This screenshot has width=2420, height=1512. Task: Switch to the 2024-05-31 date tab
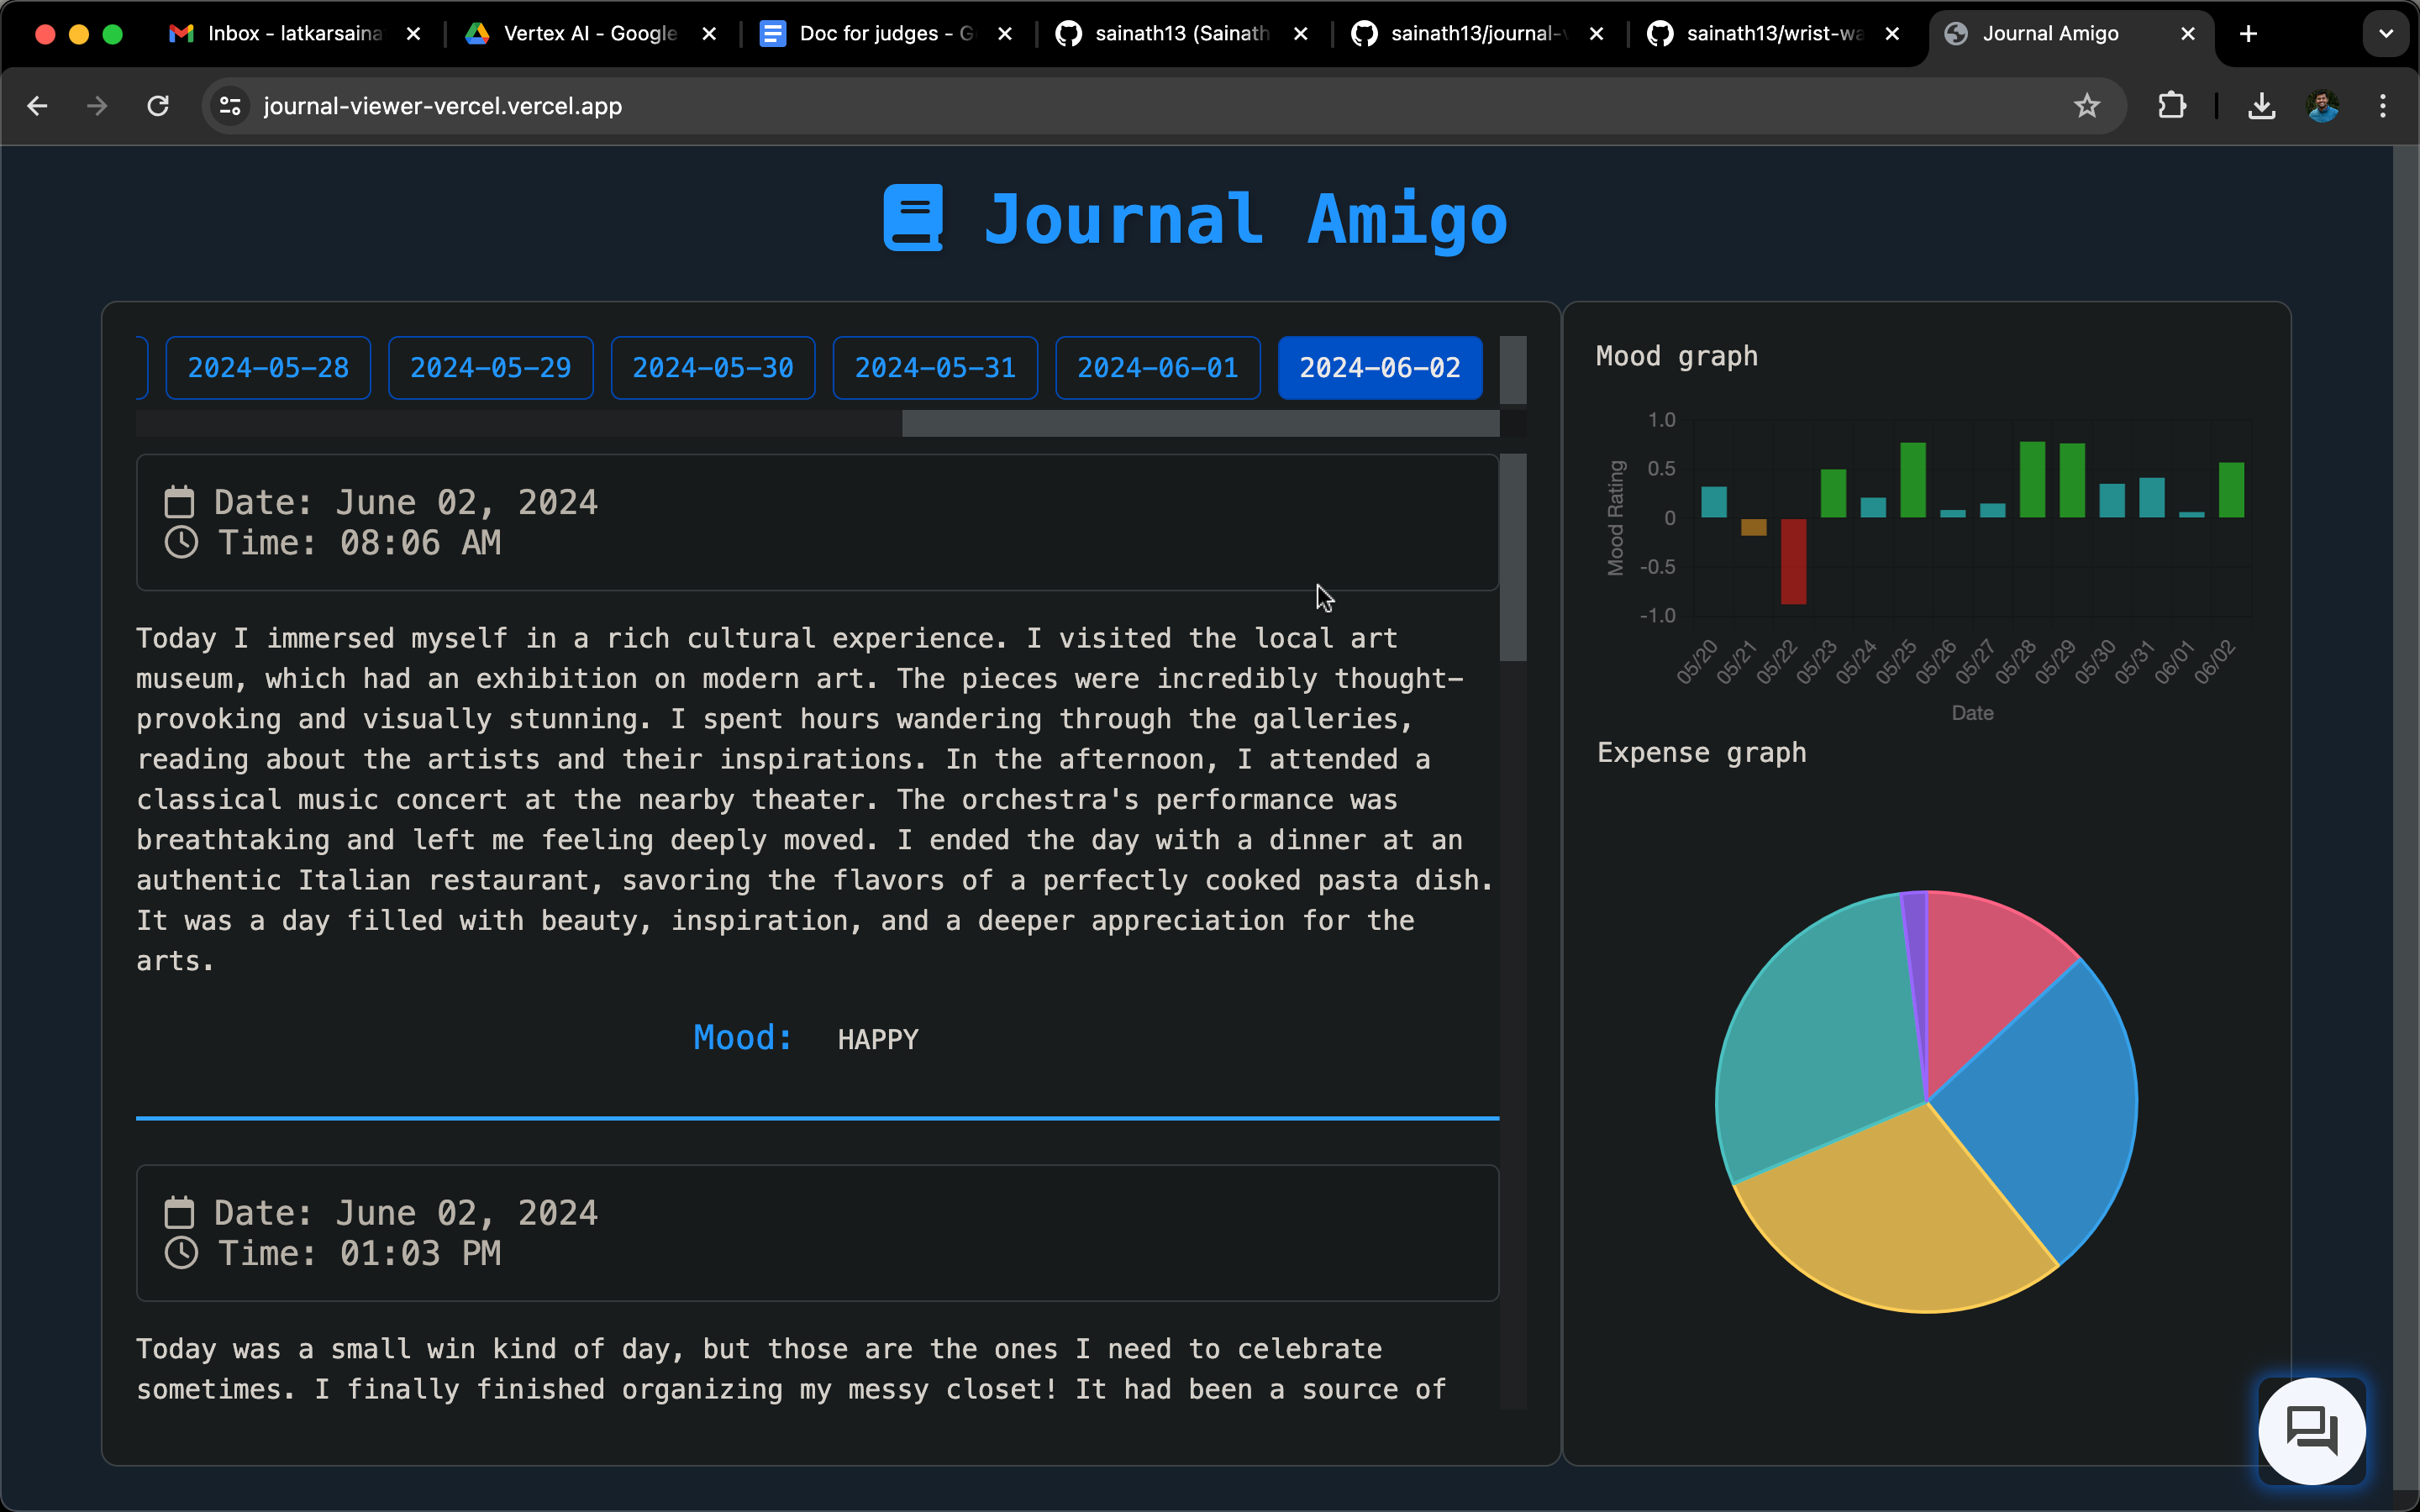coord(935,368)
